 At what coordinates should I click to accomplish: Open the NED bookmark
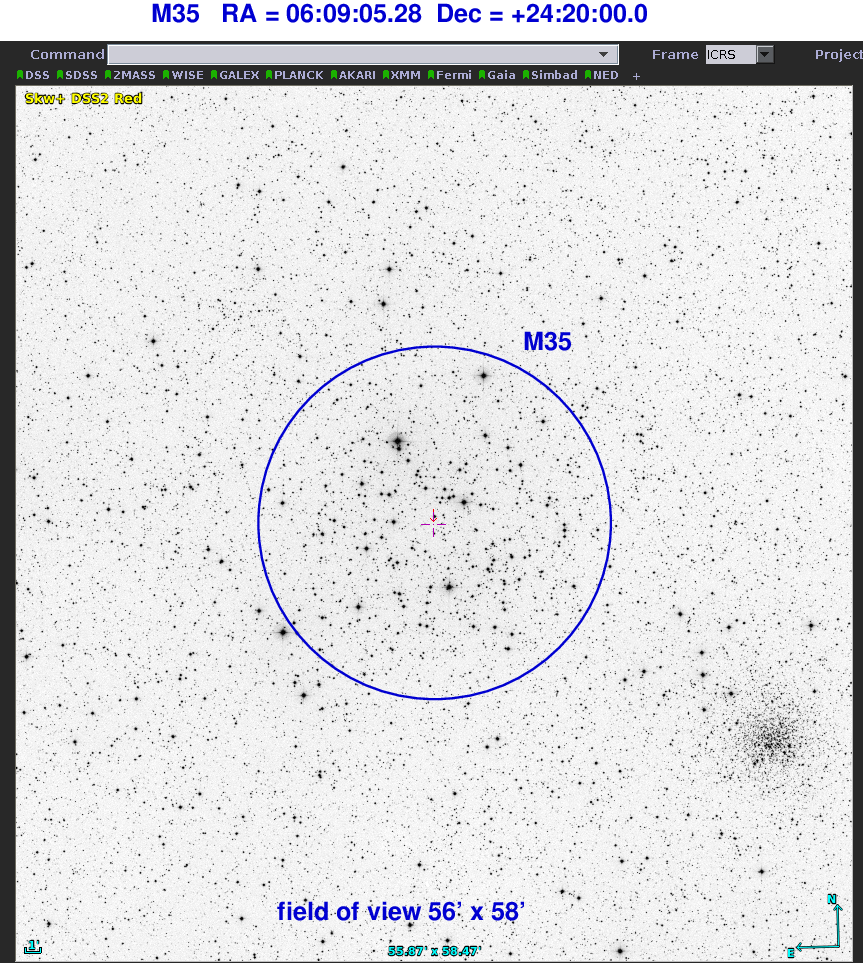602,75
